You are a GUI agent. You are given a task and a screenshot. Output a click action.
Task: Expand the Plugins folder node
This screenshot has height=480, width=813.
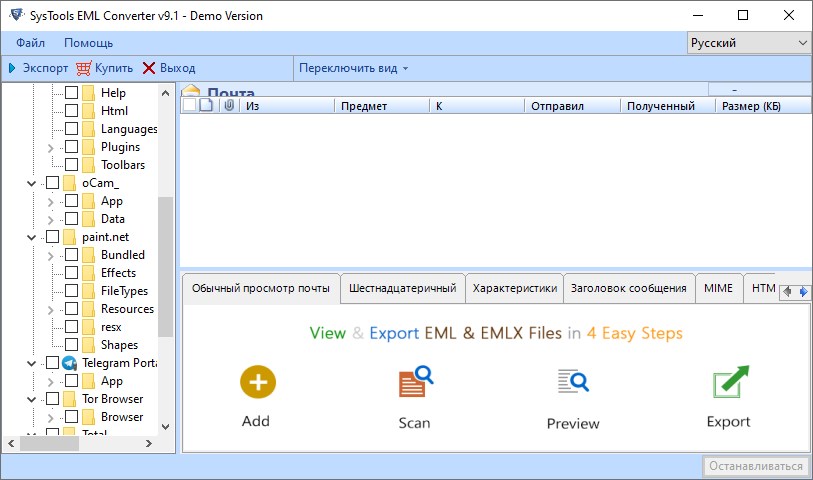coord(50,148)
